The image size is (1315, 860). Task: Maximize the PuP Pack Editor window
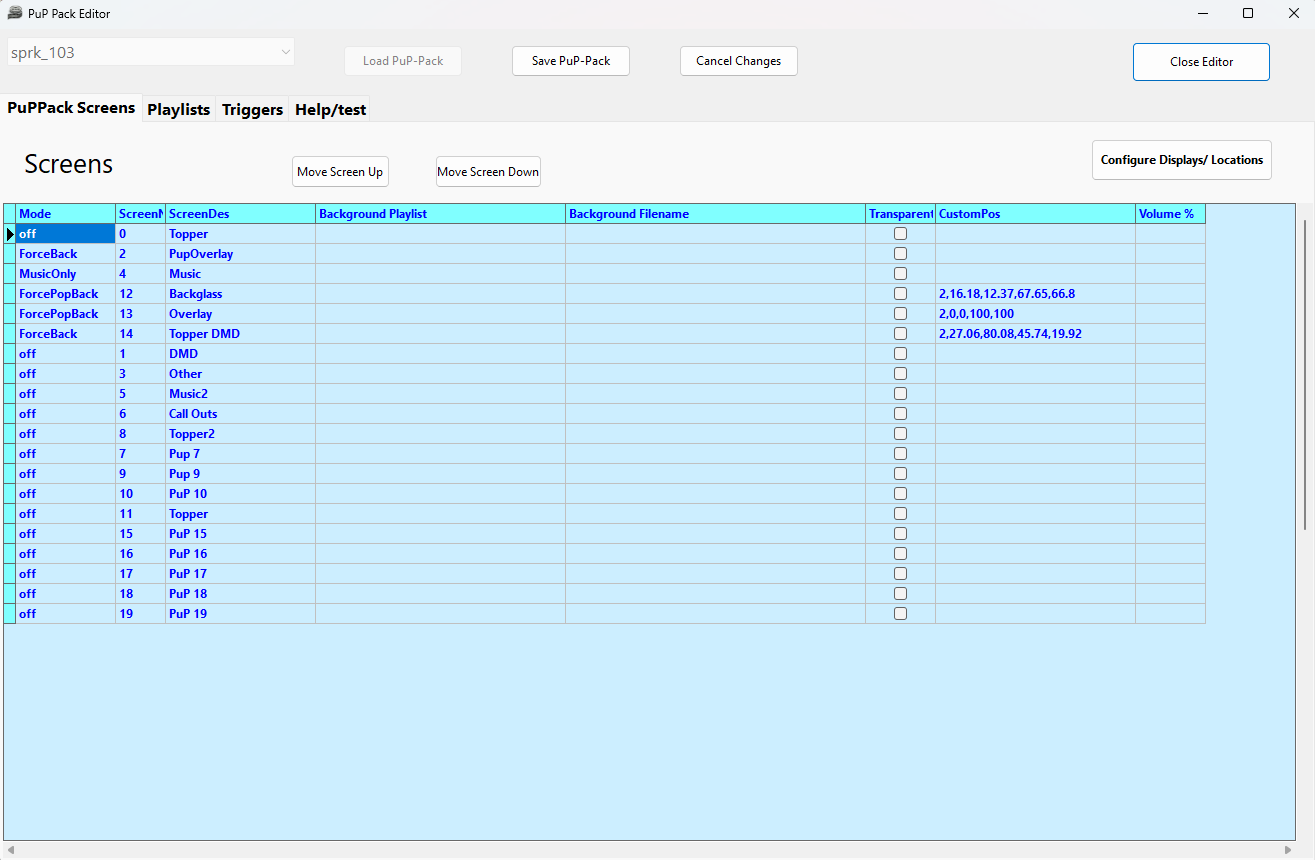click(x=1248, y=13)
